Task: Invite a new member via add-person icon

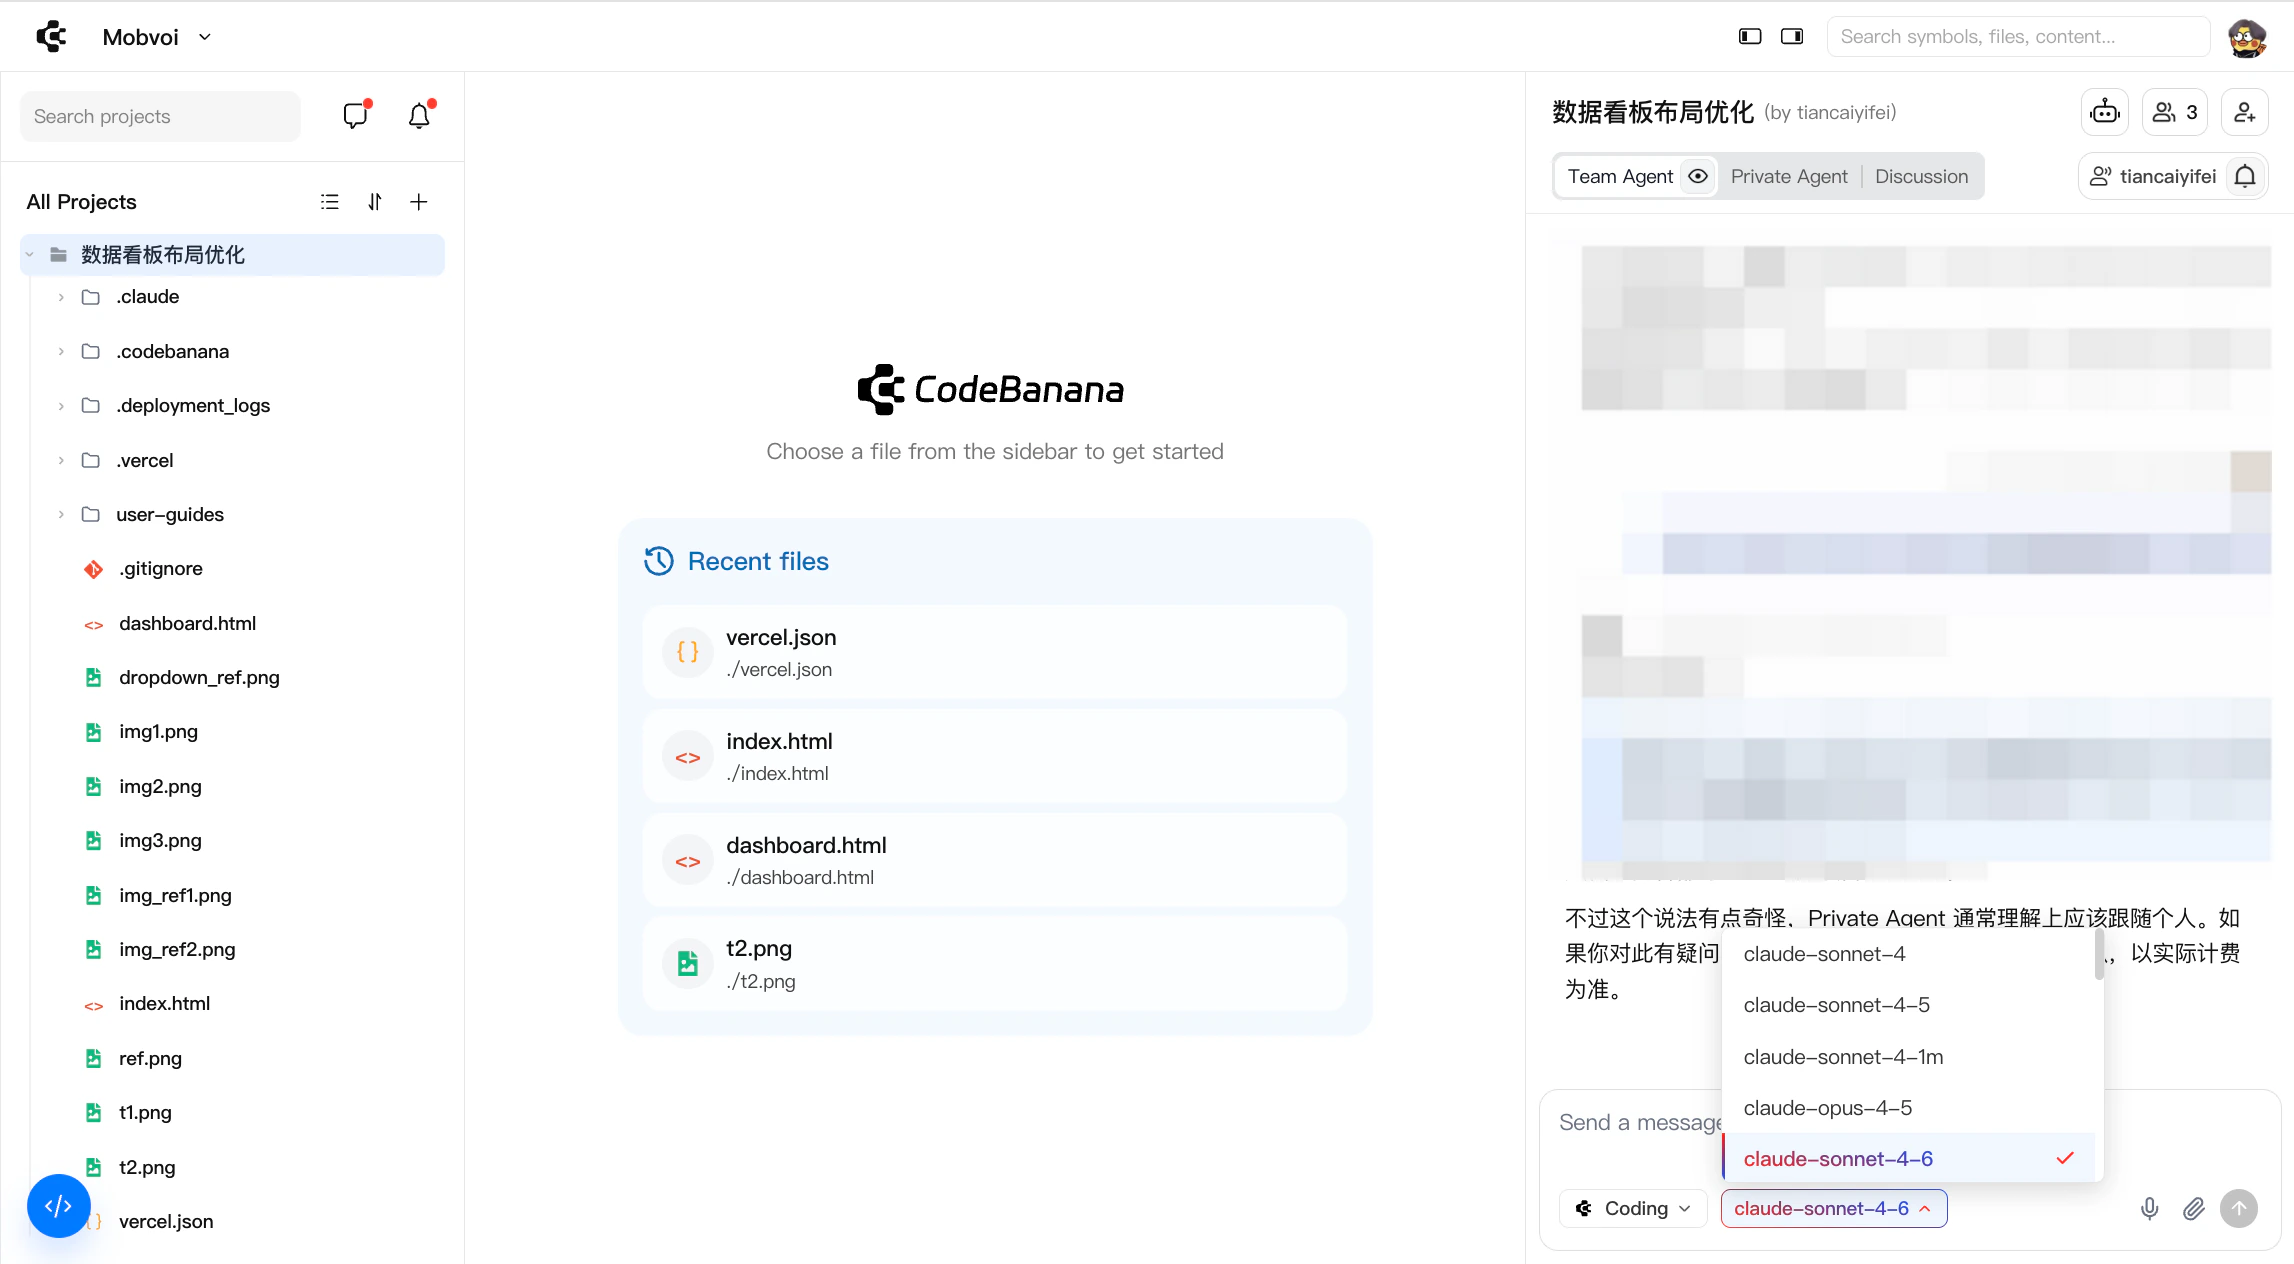Action: pos(2244,112)
